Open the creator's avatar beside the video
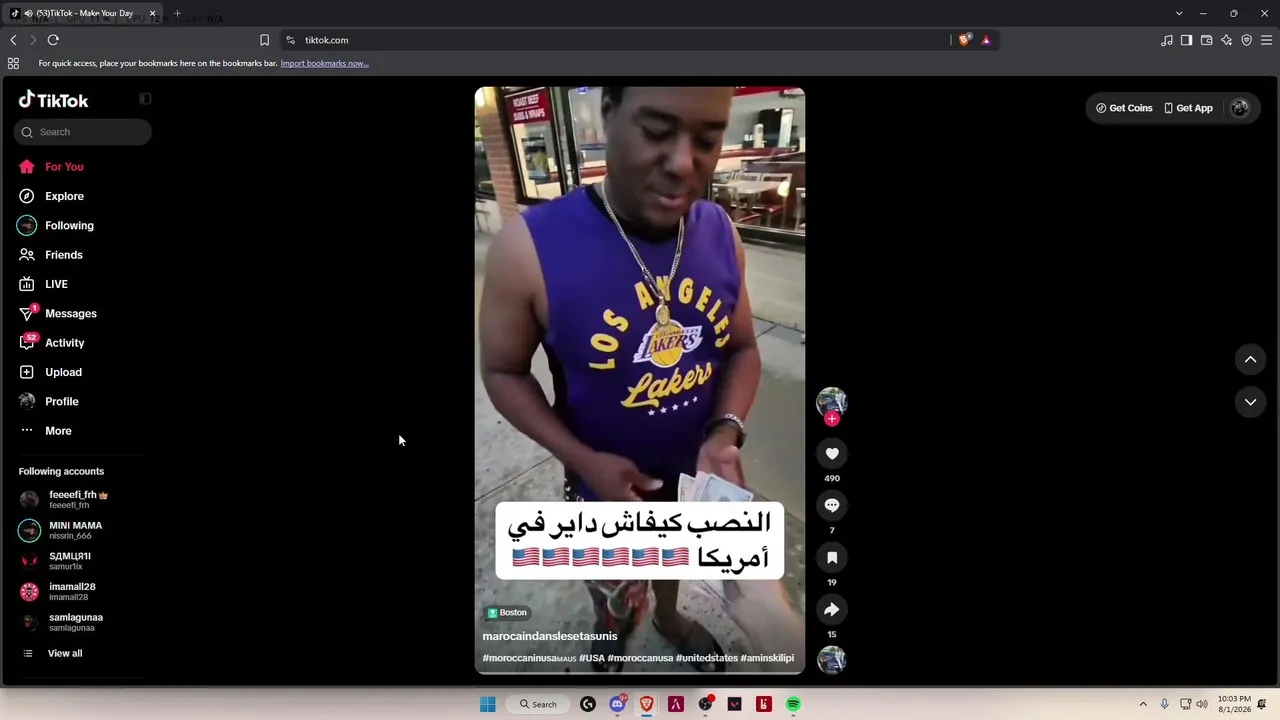The image size is (1280, 720). [x=832, y=401]
